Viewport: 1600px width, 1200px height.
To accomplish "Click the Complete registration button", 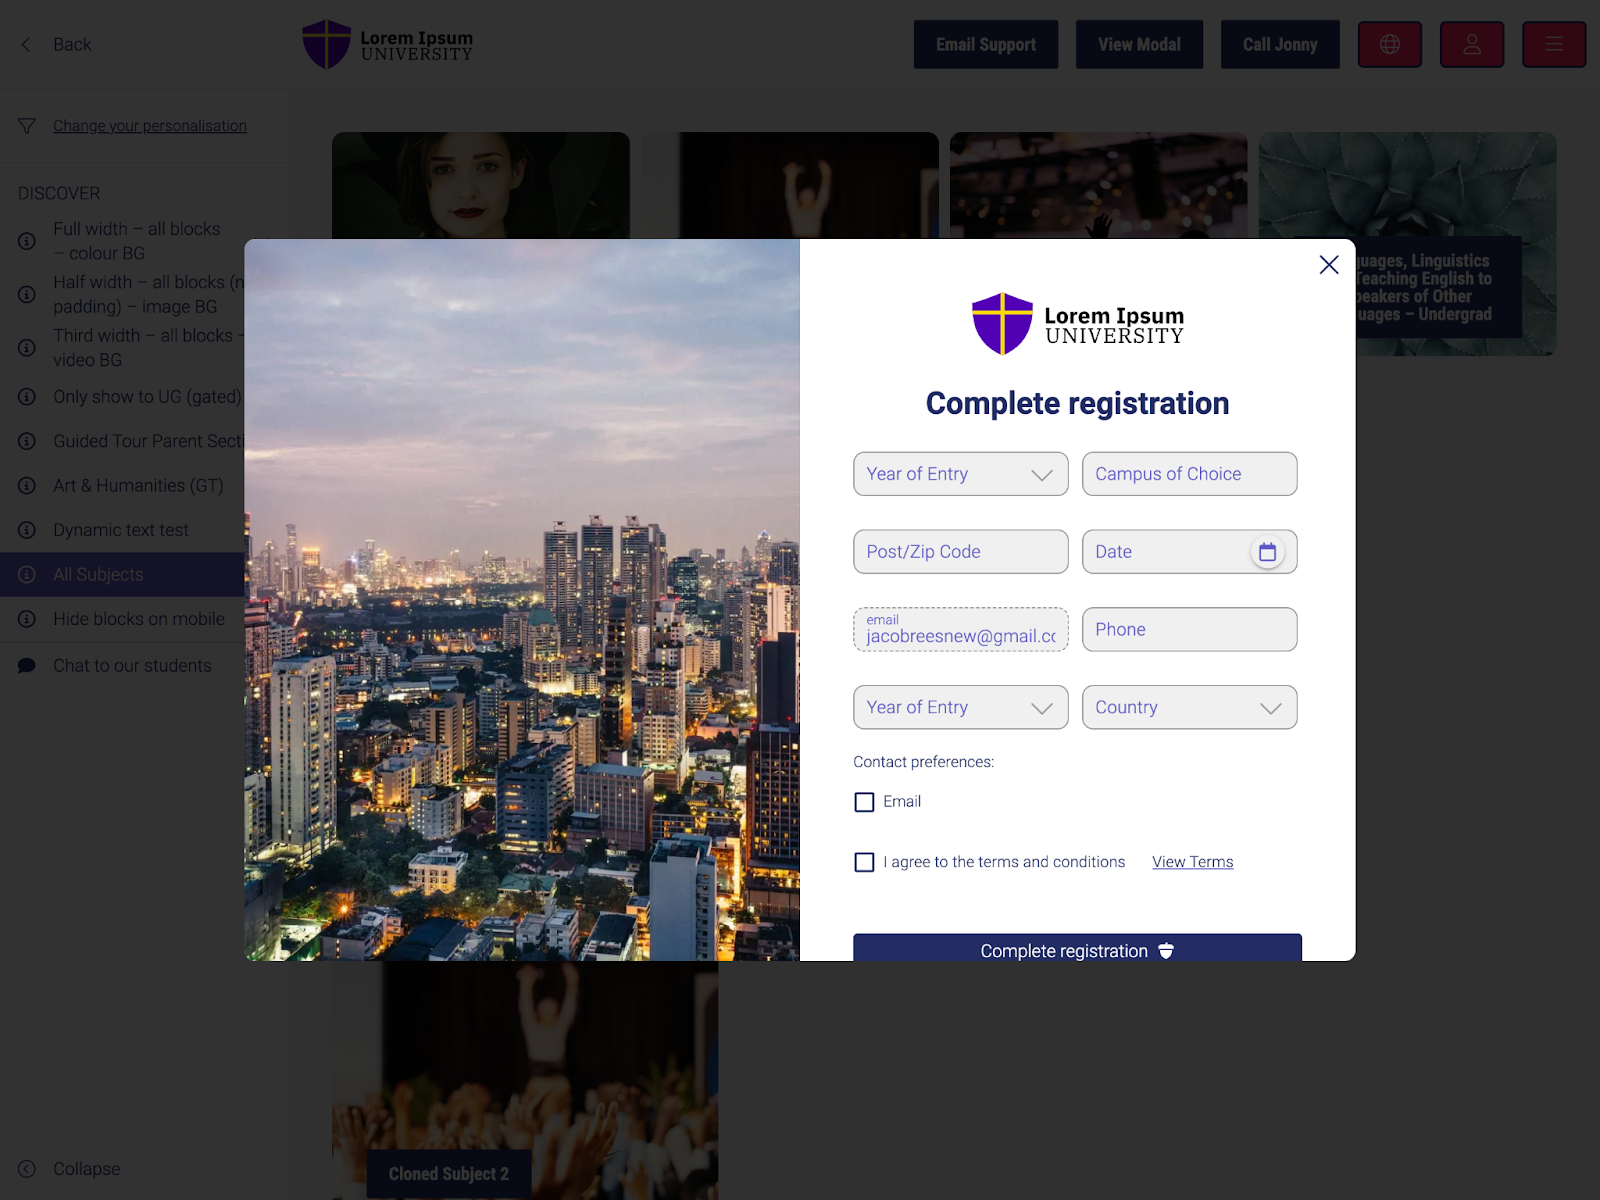I will click(1077, 948).
